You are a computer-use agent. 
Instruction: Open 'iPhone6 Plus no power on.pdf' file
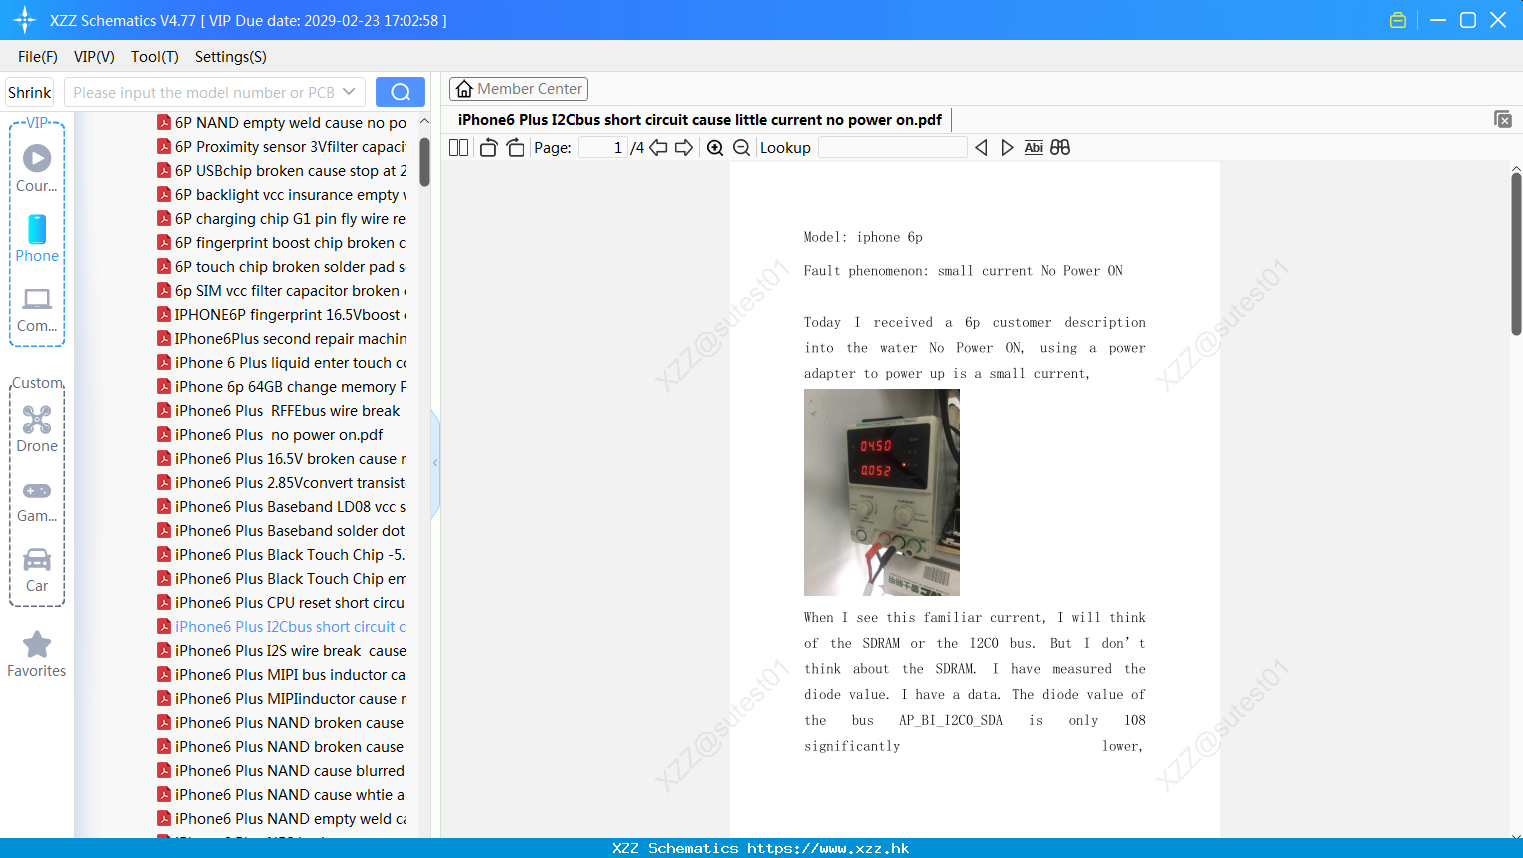pos(271,435)
